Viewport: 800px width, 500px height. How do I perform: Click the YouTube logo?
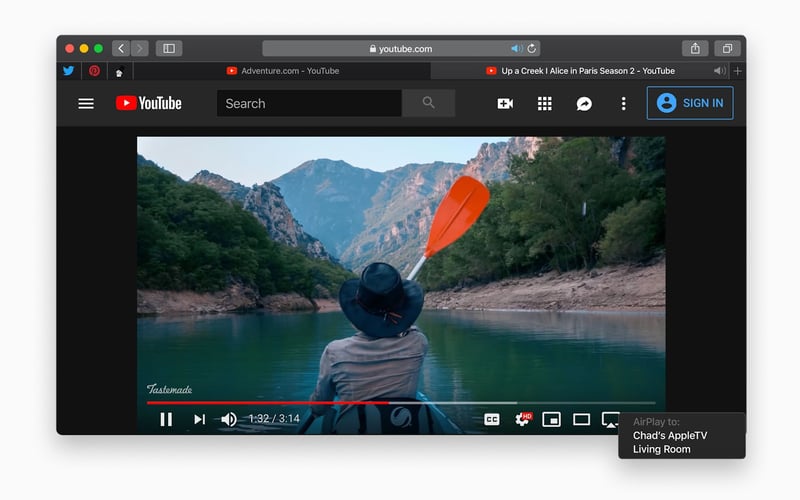[148, 103]
